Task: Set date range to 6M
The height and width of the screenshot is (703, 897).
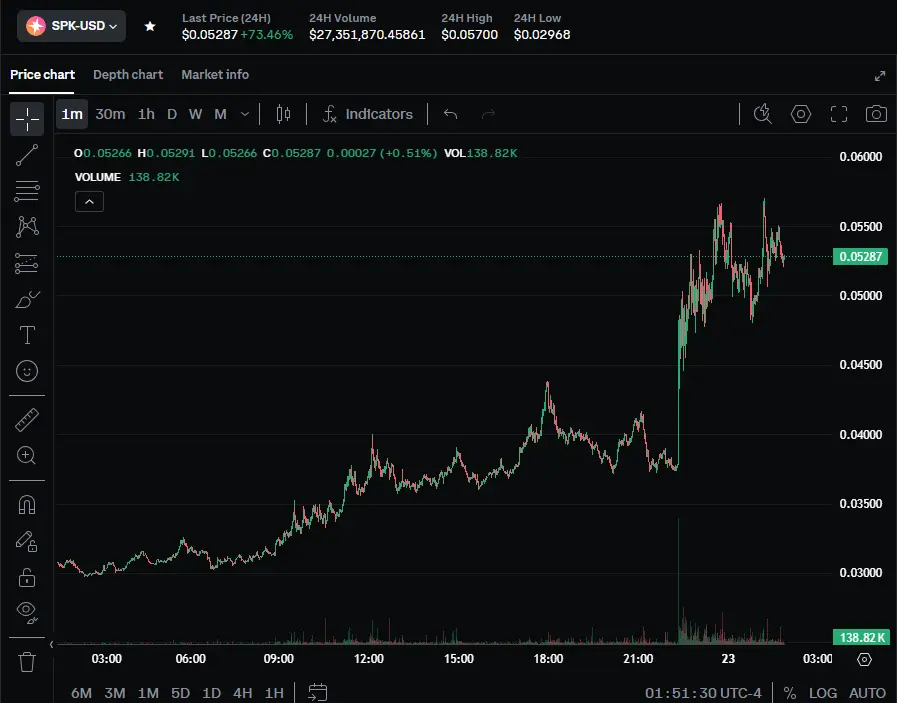Action: pos(81,693)
